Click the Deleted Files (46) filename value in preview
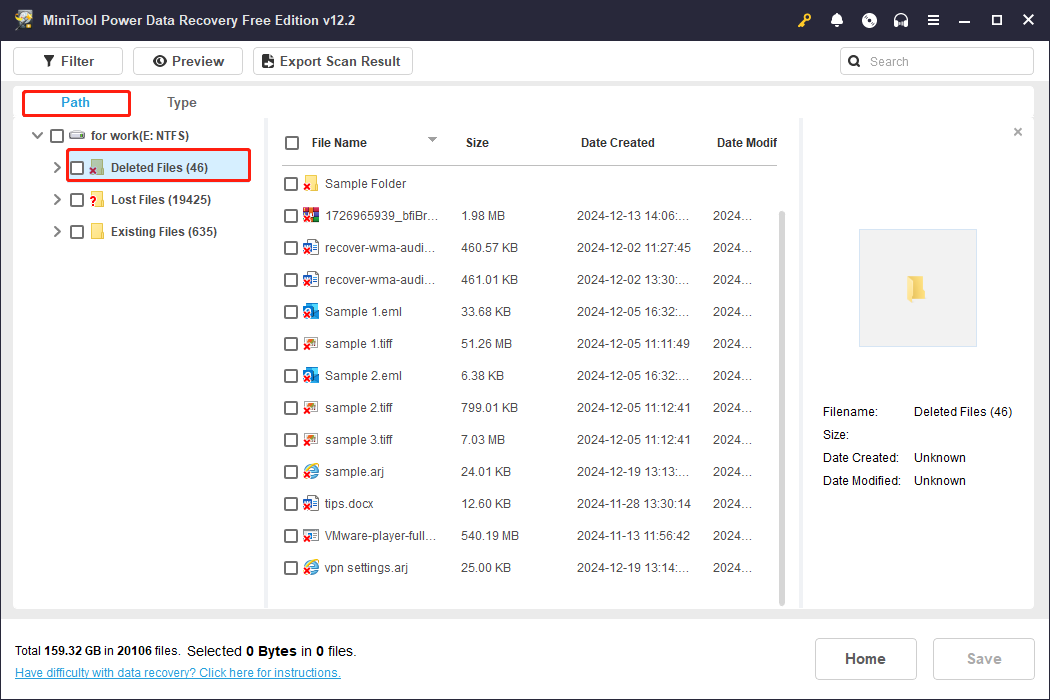This screenshot has height=700, width=1050. tap(963, 412)
